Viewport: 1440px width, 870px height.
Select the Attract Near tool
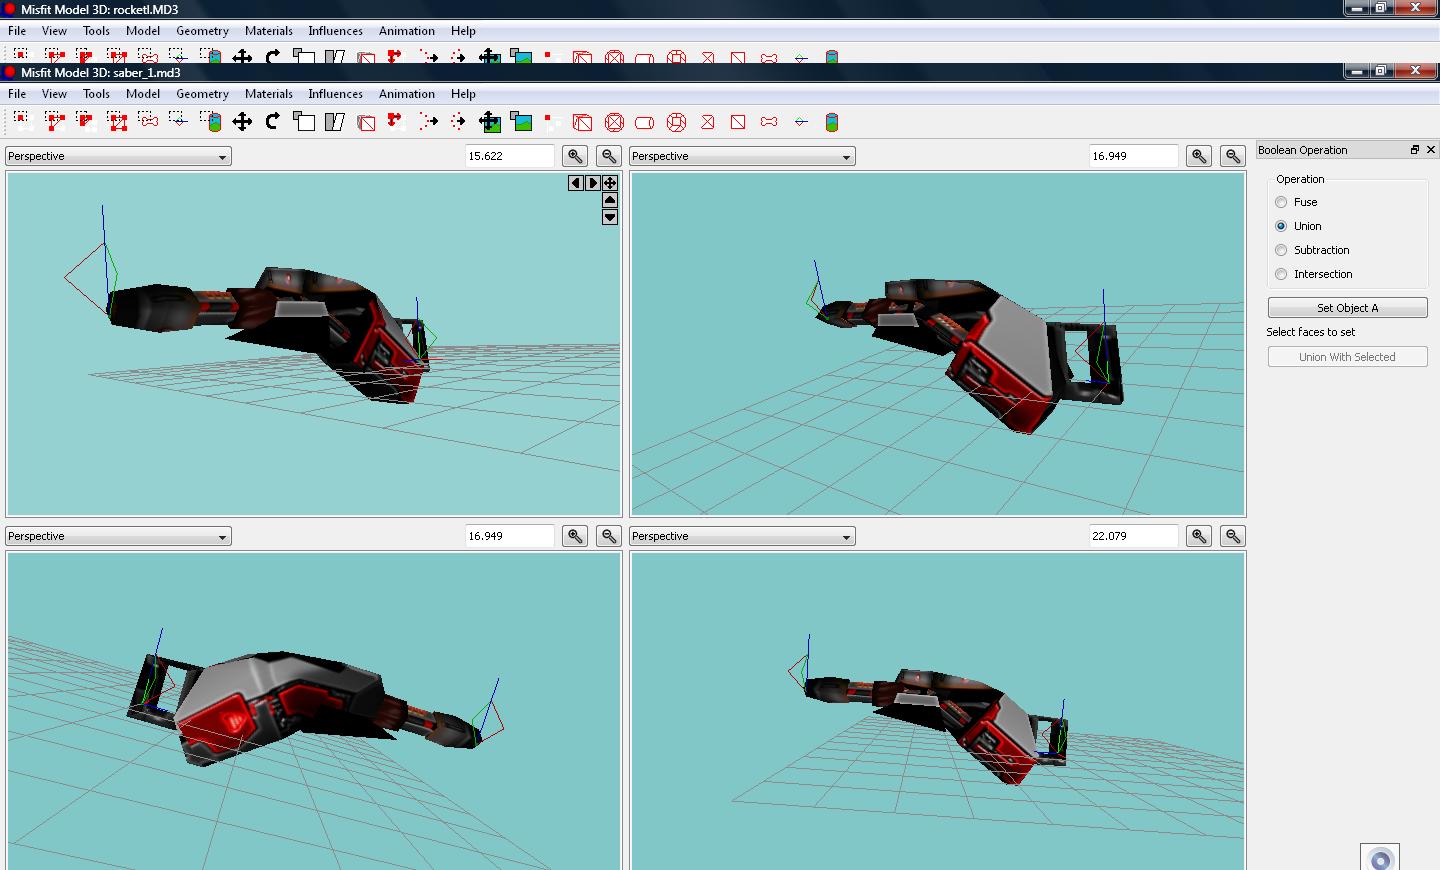pos(459,122)
